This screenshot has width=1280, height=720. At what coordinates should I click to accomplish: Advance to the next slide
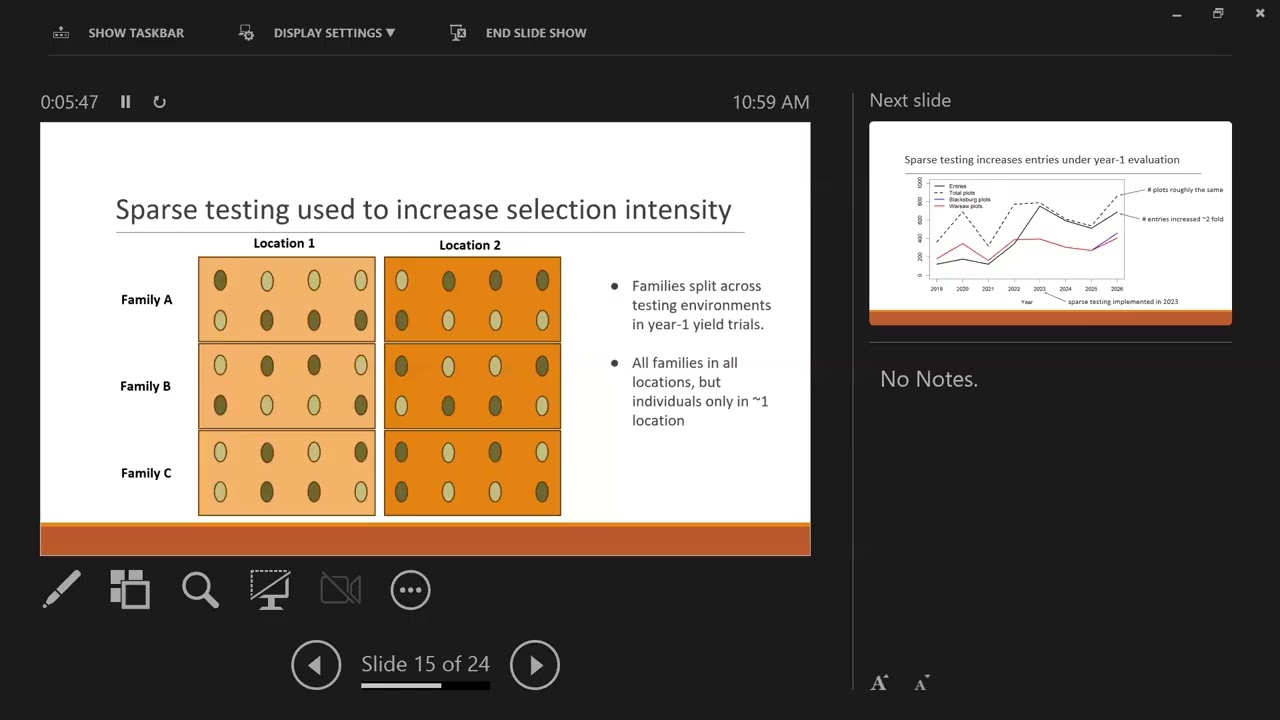535,665
